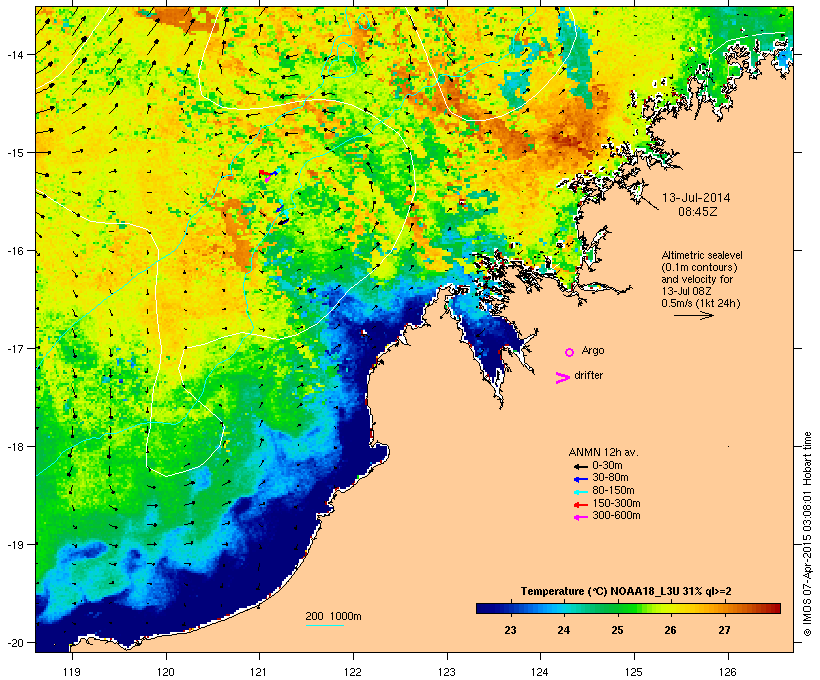Click the latitude axis label -16
The height and width of the screenshot is (680, 820).
tap(14, 251)
